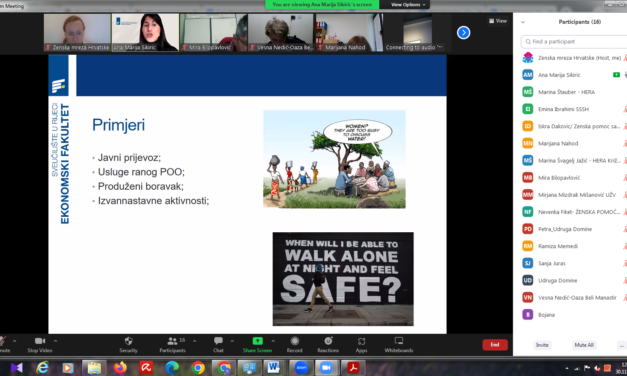The image size is (627, 376).
Task: Expand the Share Screen options arrow
Action: pos(273,341)
